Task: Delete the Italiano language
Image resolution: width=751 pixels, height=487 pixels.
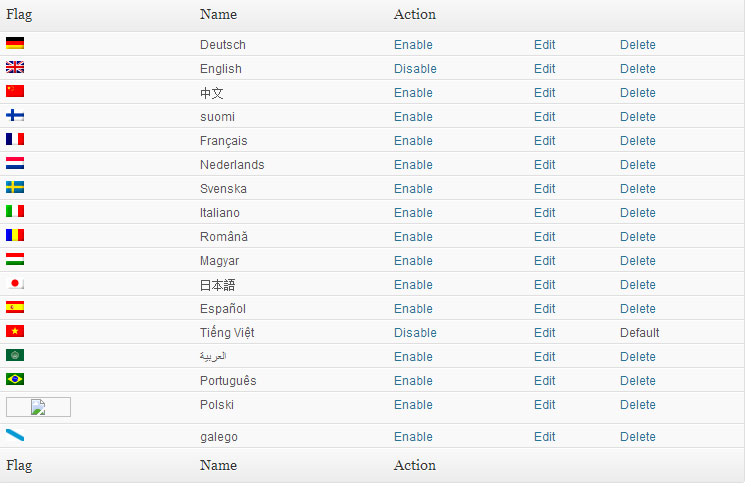Action: 637,213
